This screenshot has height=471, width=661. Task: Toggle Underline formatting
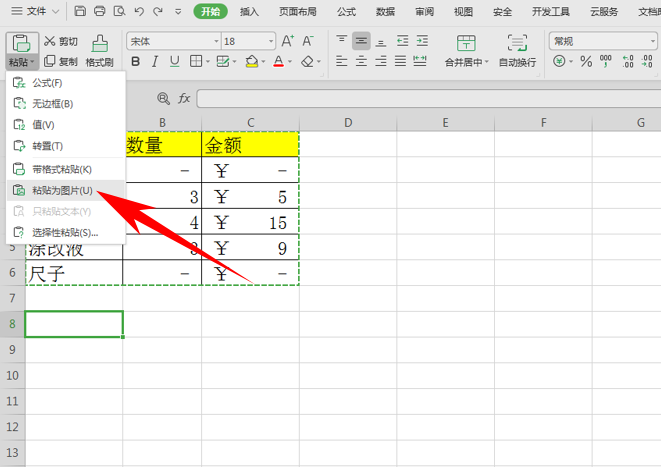(175, 62)
